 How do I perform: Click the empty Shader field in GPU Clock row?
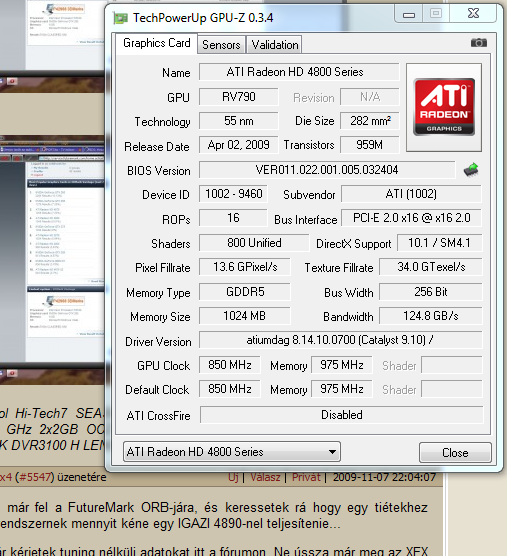pyautogui.click(x=452, y=365)
